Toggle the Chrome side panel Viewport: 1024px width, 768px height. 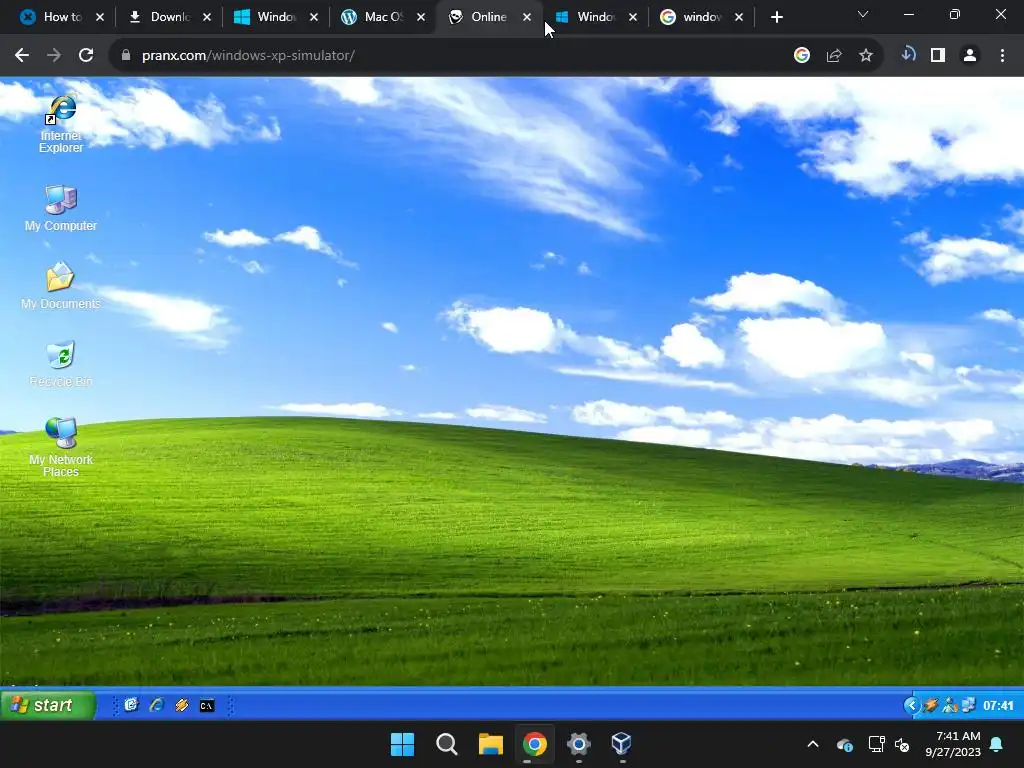pyautogui.click(x=938, y=56)
